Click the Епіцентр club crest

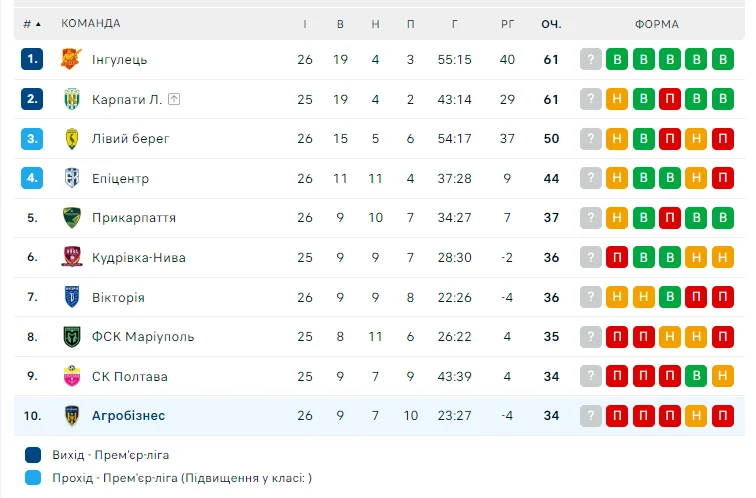(x=71, y=178)
